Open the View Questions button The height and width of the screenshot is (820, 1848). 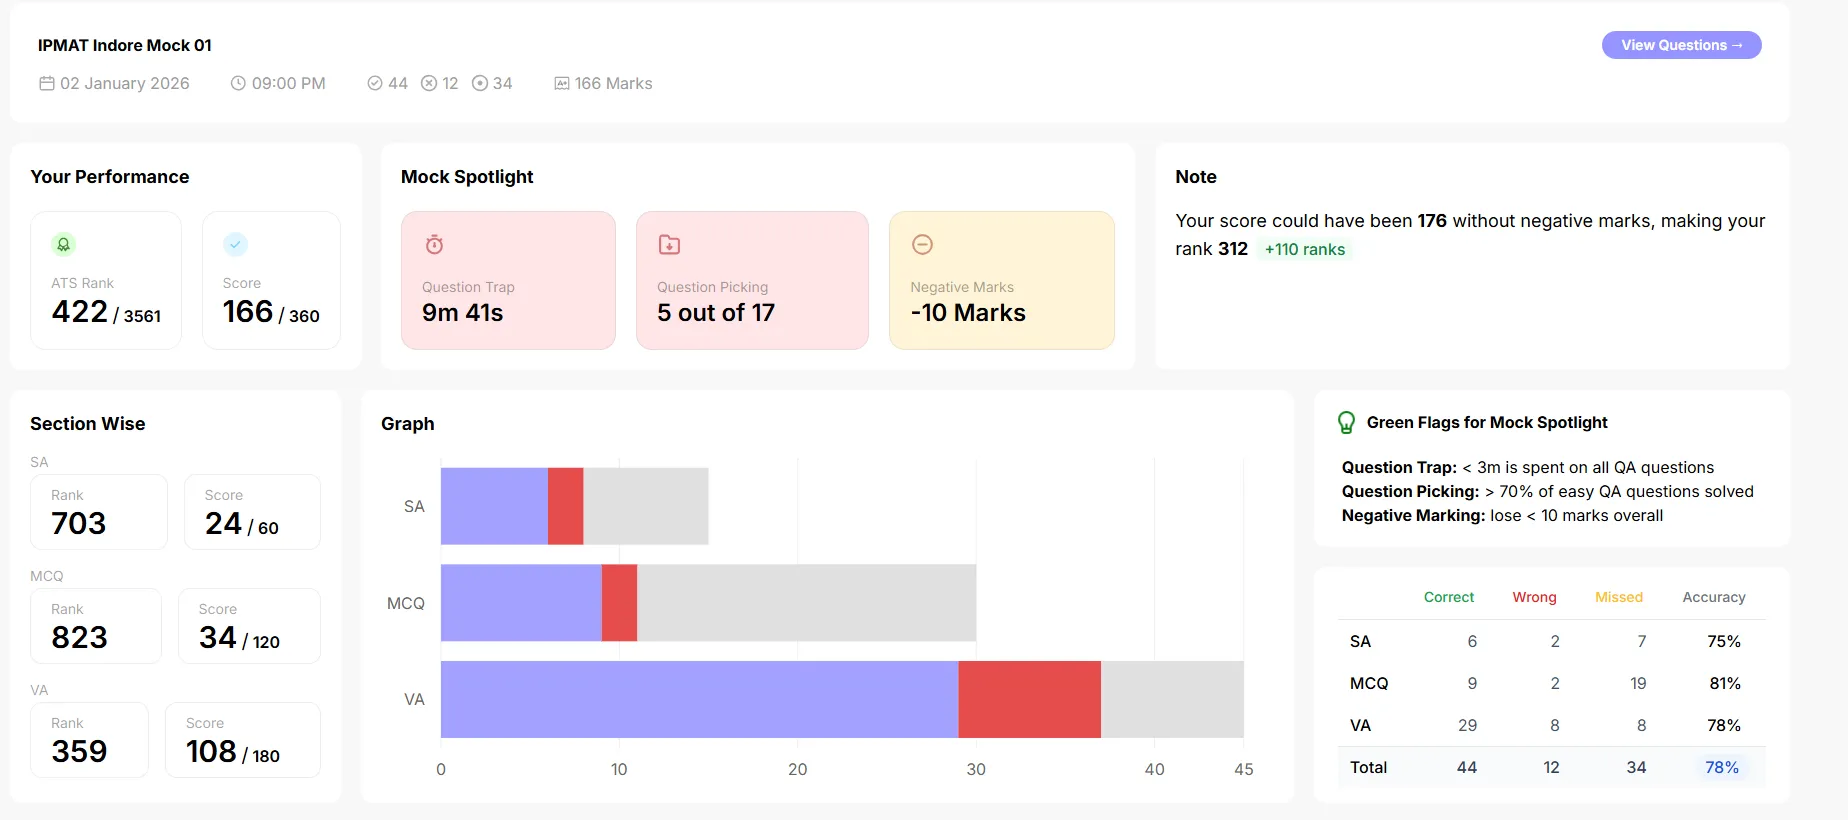[x=1682, y=45]
